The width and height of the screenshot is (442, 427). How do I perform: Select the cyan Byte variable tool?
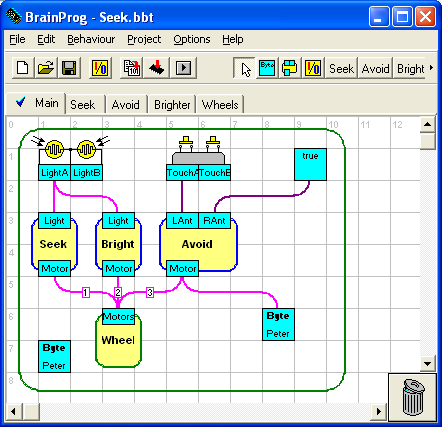[267, 68]
